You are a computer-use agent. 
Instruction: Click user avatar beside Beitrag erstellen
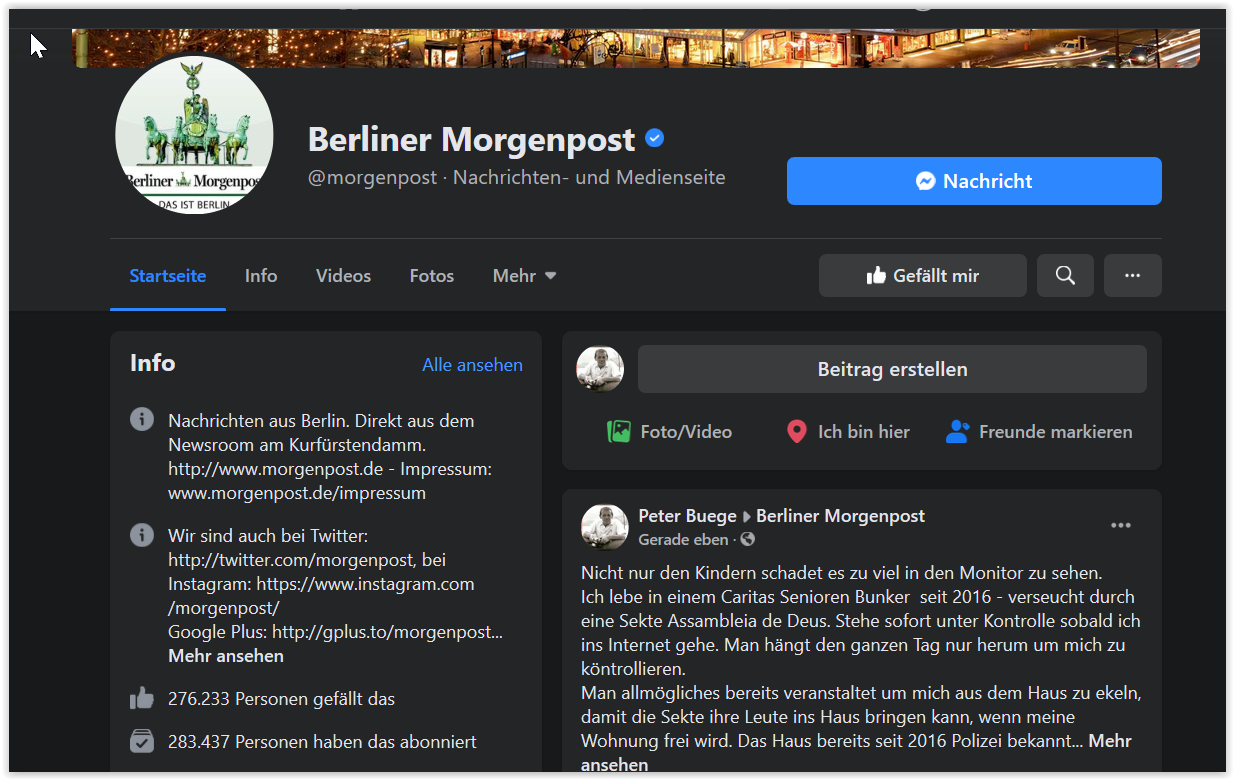click(x=600, y=369)
